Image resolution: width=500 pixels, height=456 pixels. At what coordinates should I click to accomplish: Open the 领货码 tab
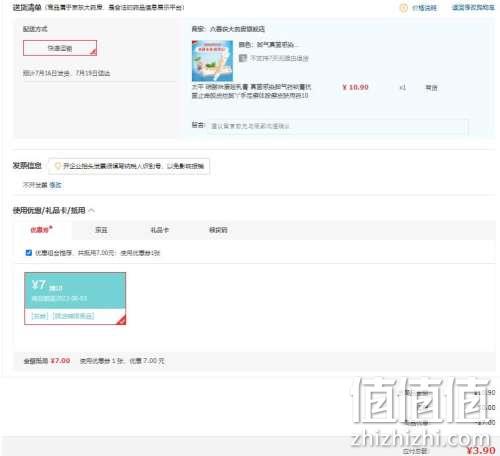(x=218, y=230)
